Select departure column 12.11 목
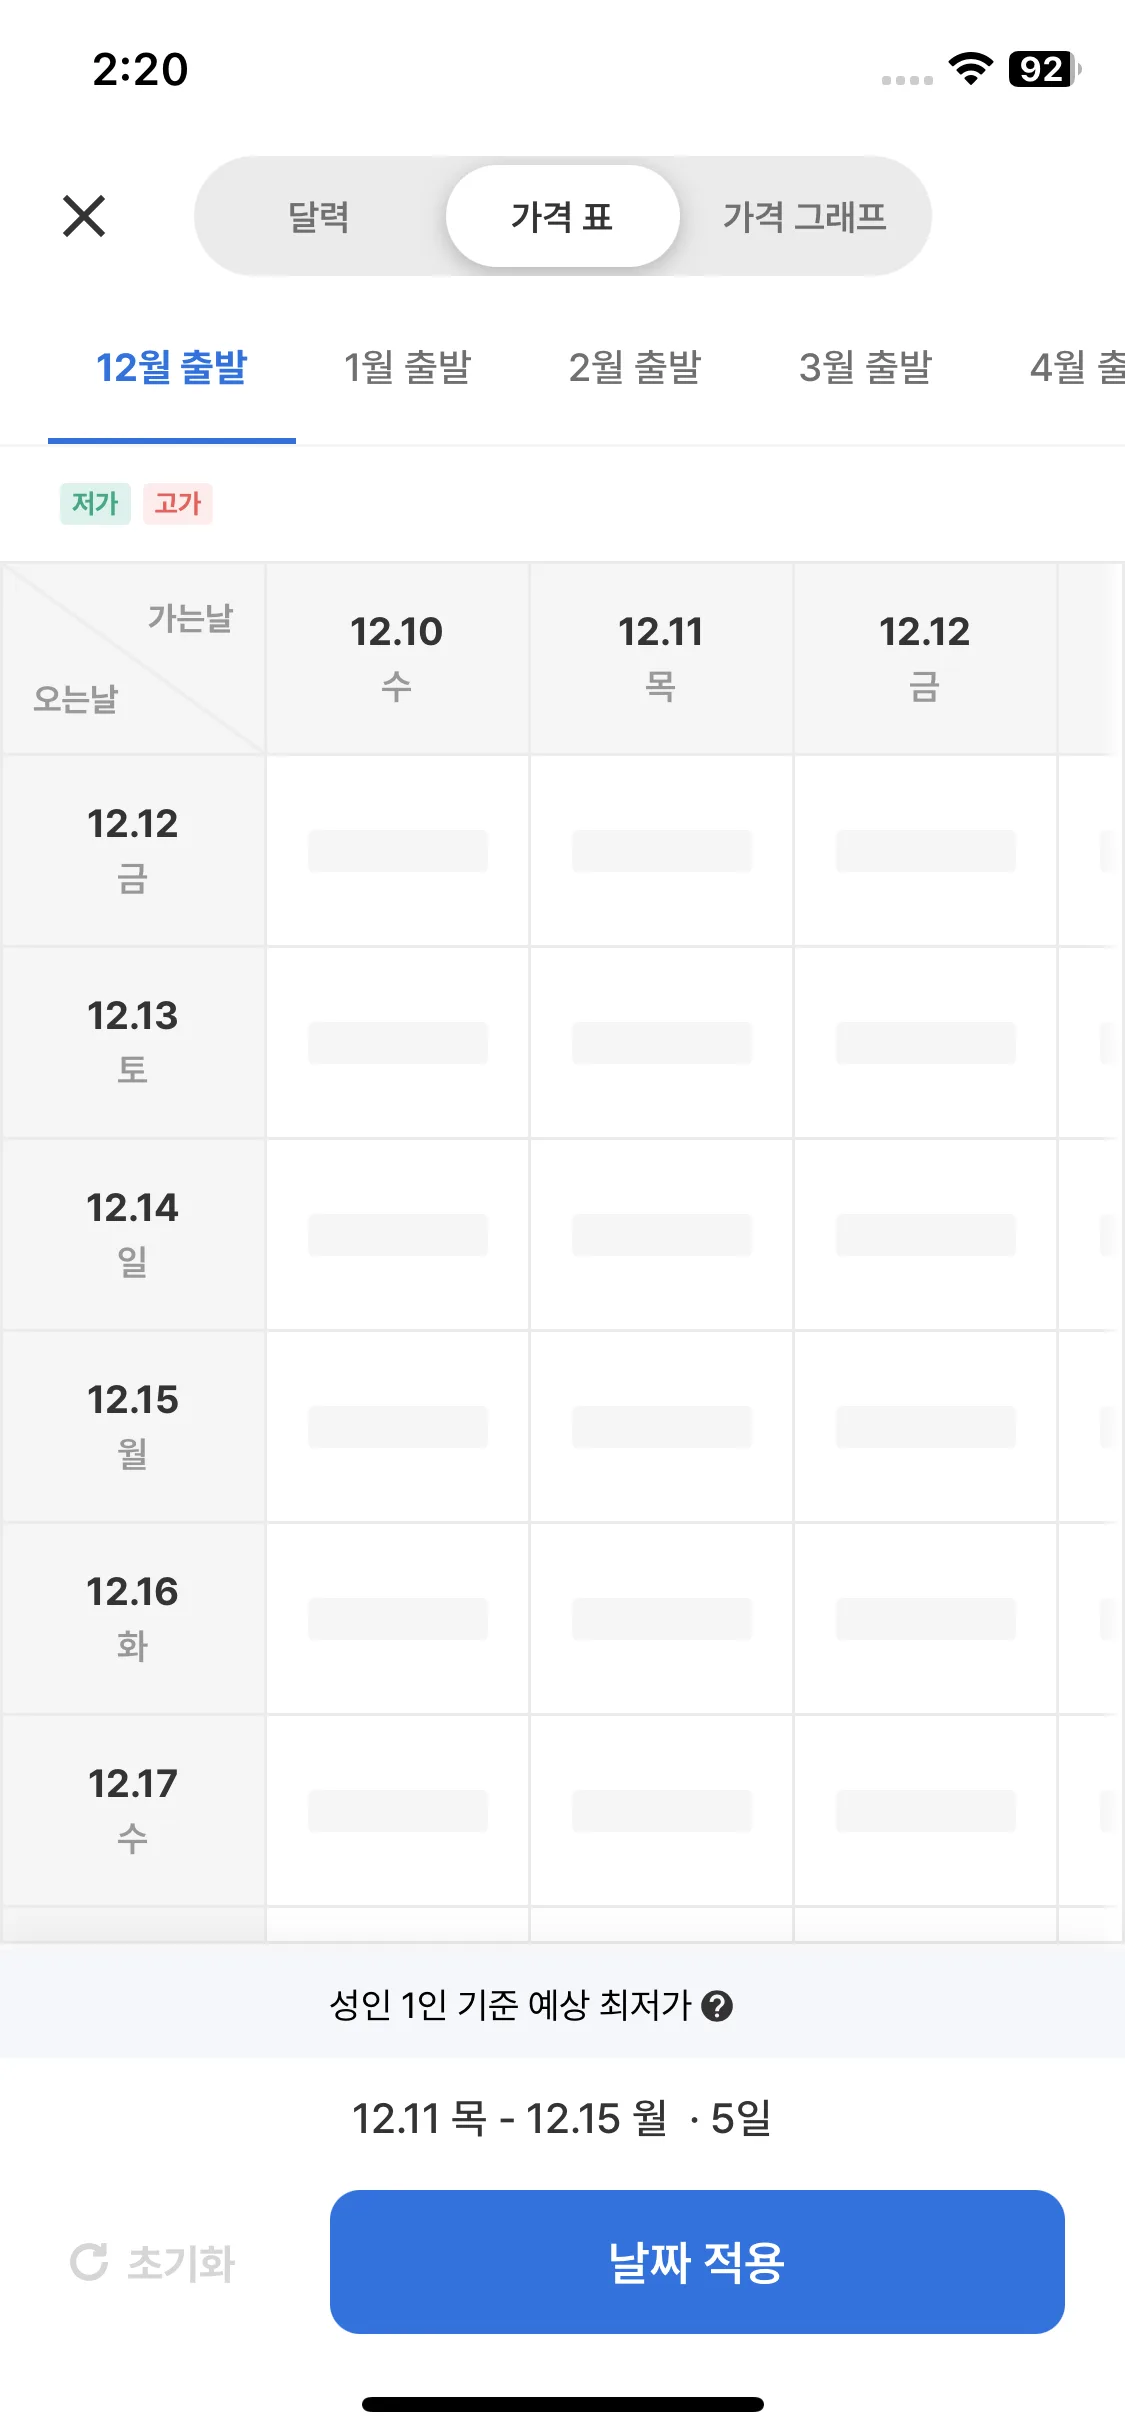Viewport: 1125px width, 2436px height. (x=661, y=657)
